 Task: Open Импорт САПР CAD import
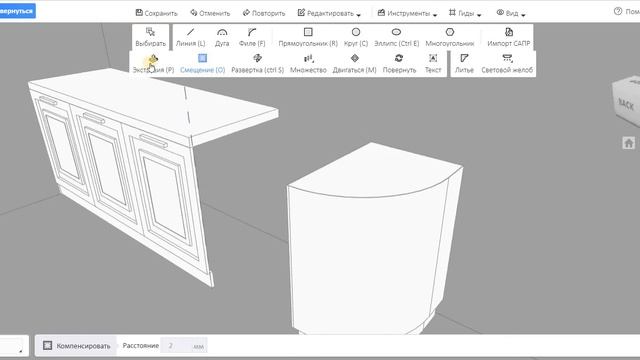click(x=509, y=37)
